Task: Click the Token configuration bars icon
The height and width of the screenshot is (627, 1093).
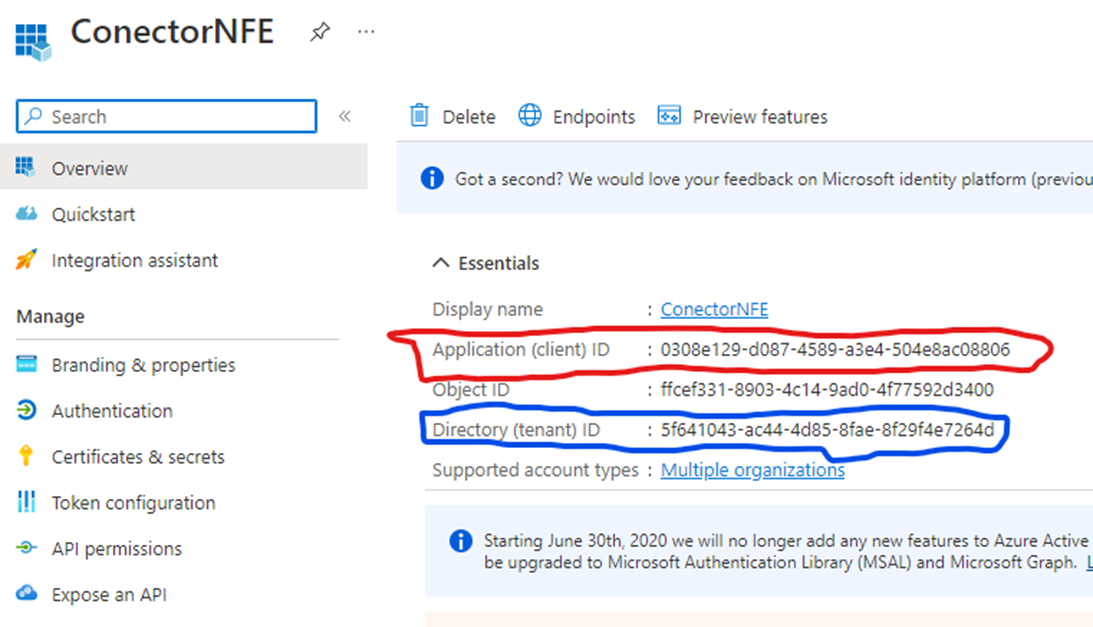Action: pos(26,501)
